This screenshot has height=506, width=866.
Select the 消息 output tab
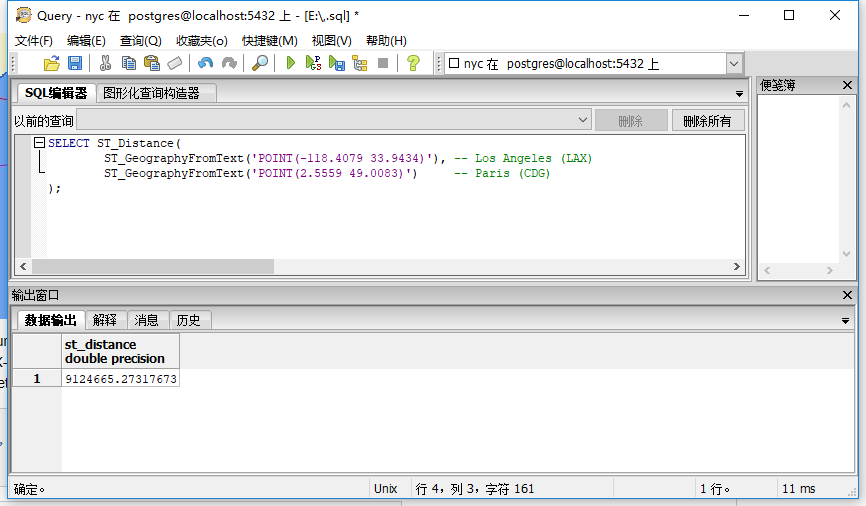[x=146, y=320]
